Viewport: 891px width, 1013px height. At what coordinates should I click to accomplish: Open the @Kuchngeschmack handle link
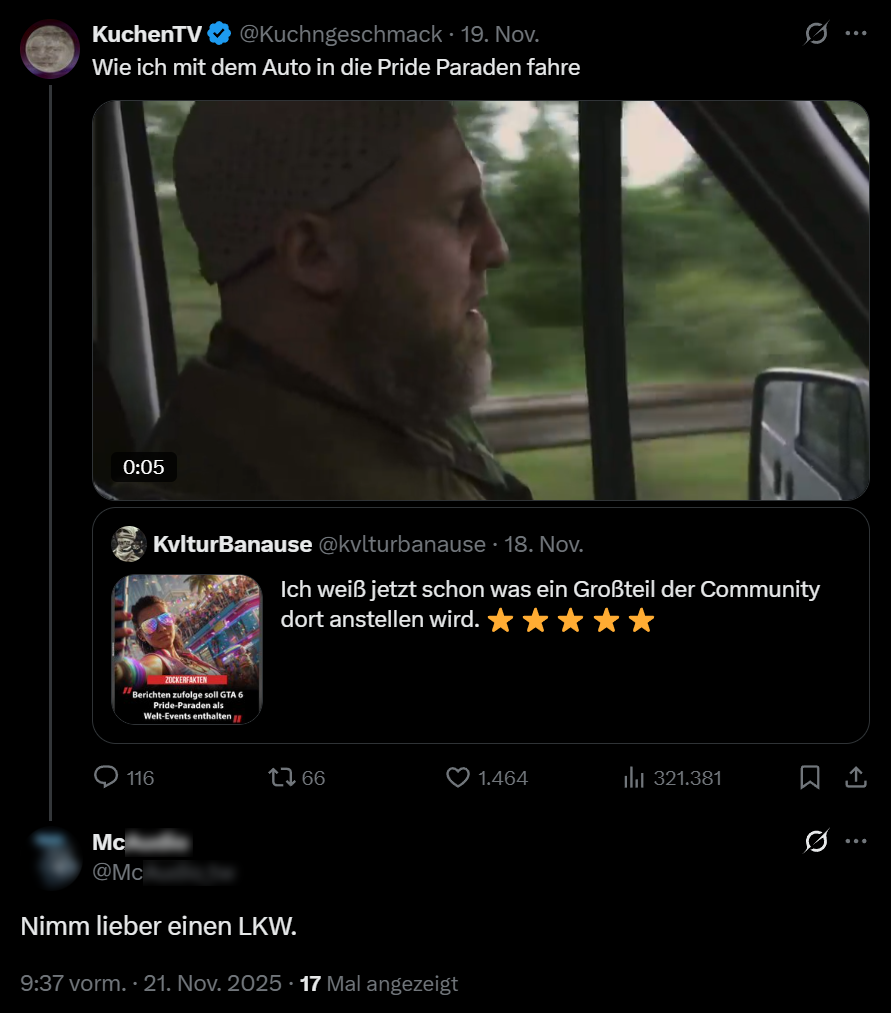340,34
